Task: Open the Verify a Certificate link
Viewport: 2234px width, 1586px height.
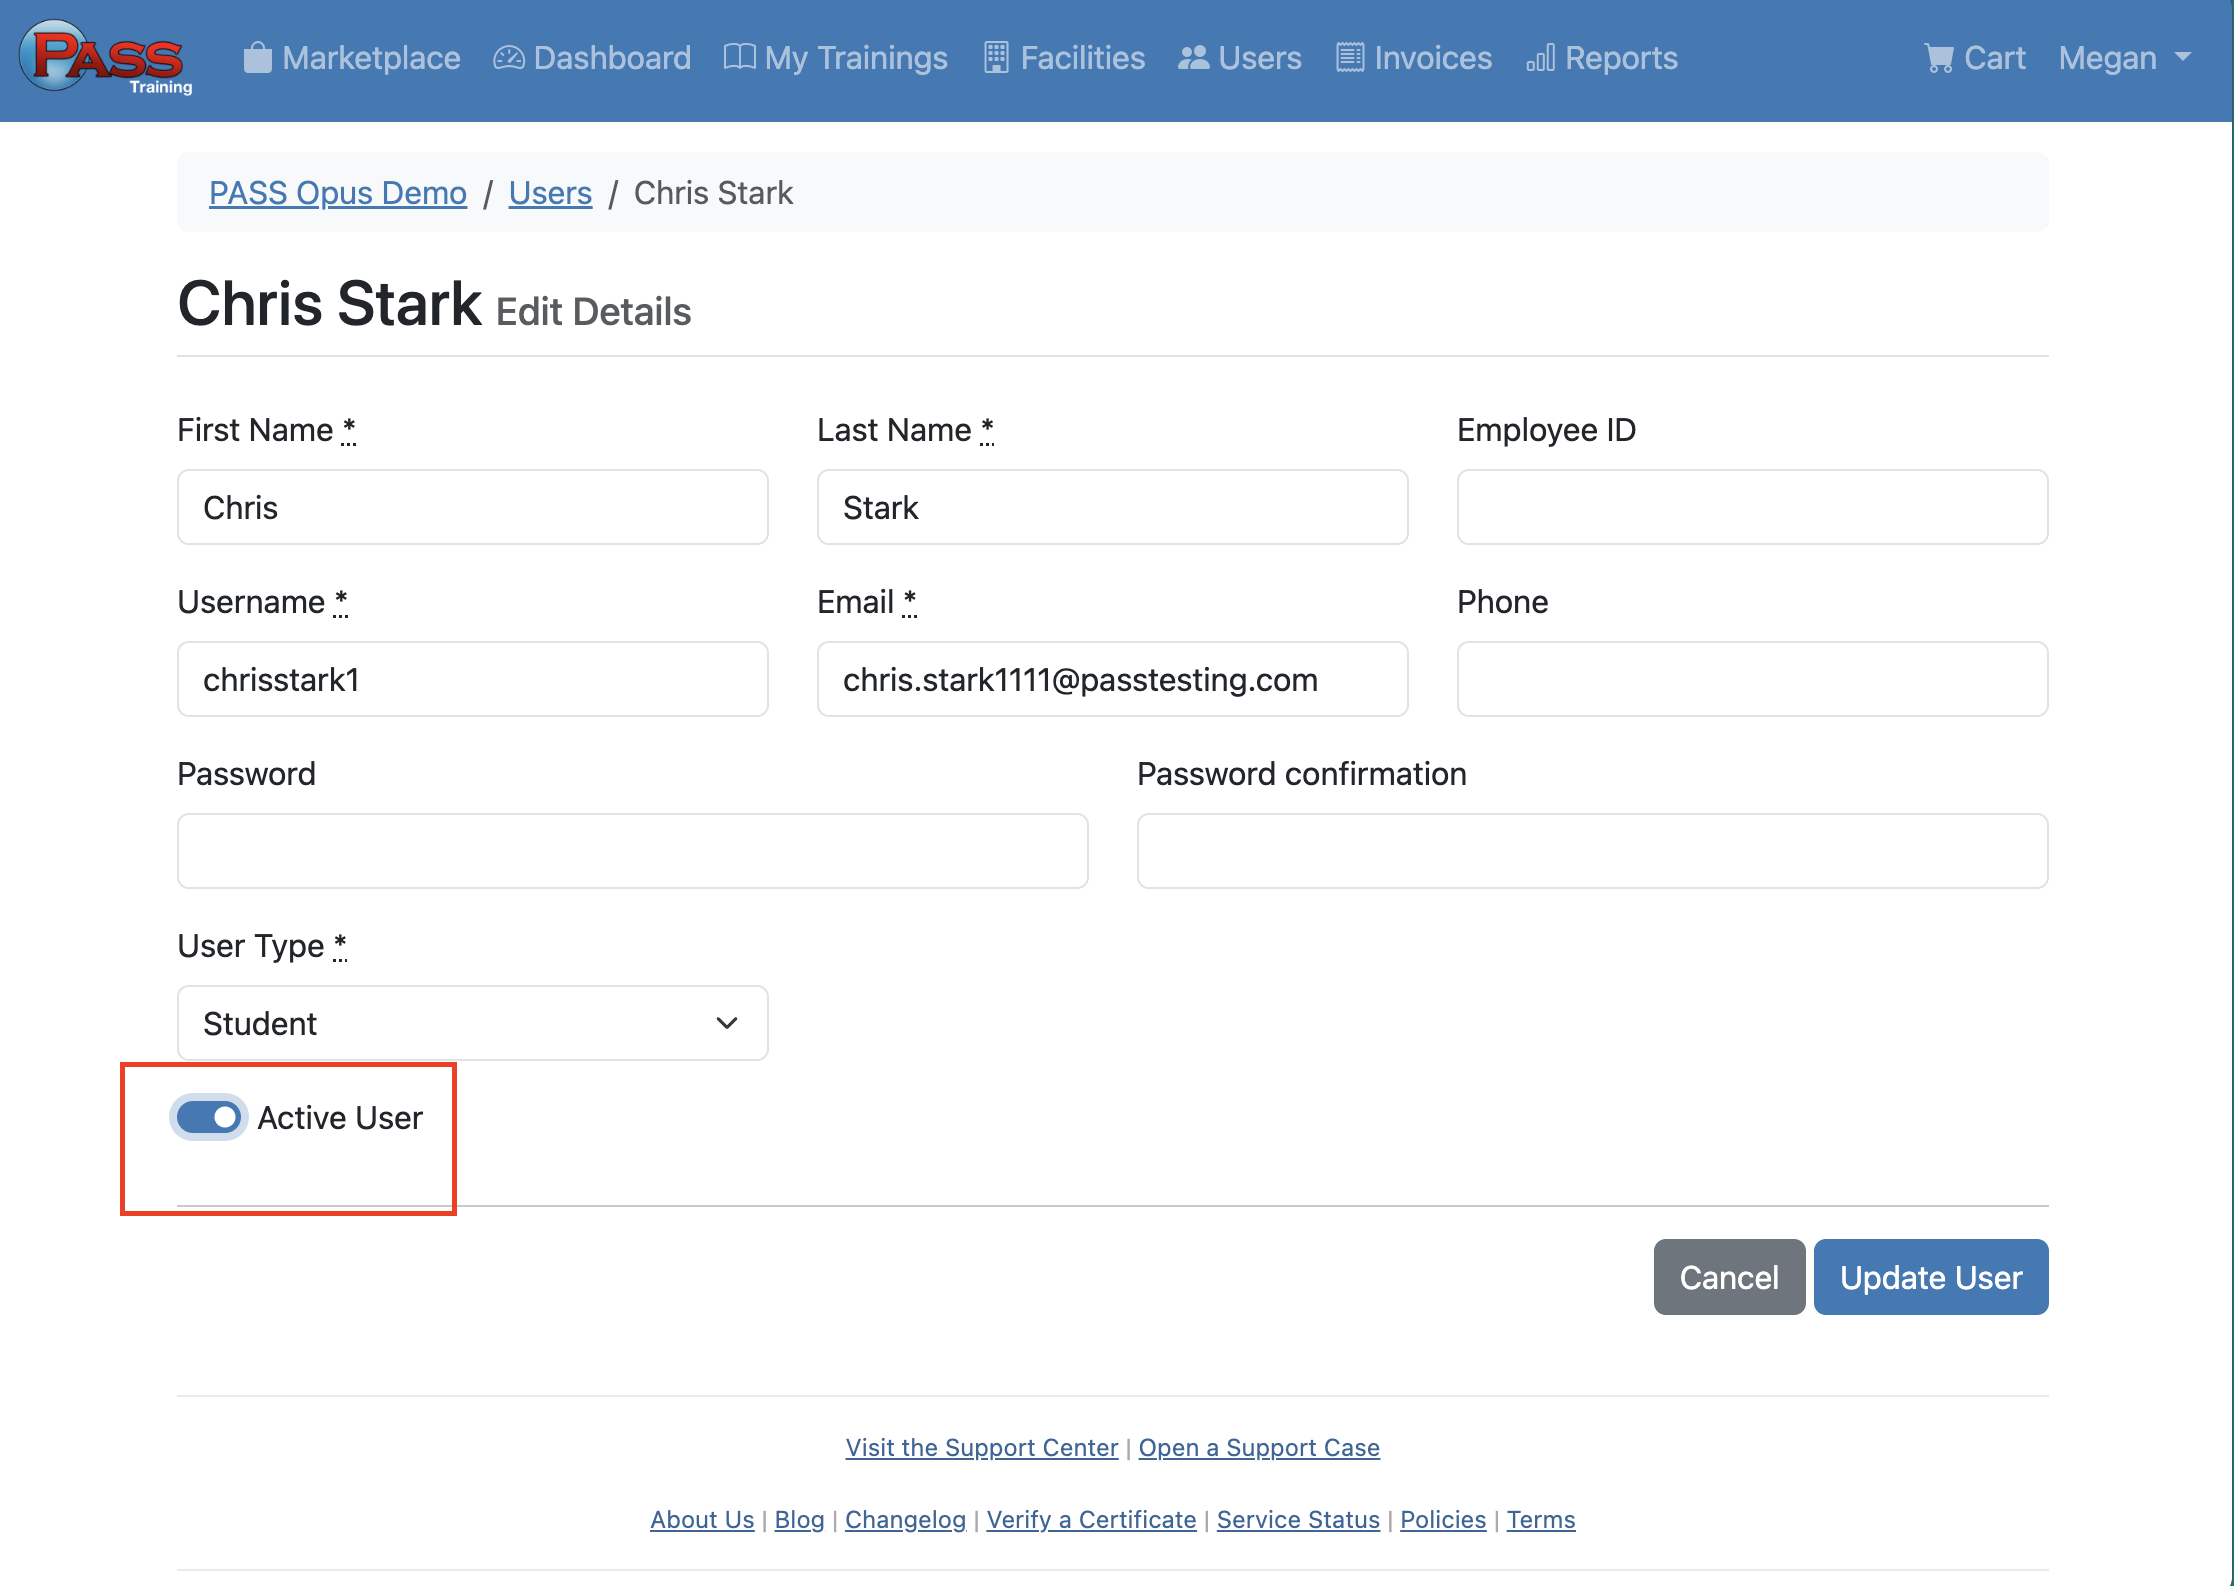Action: 1091,1520
